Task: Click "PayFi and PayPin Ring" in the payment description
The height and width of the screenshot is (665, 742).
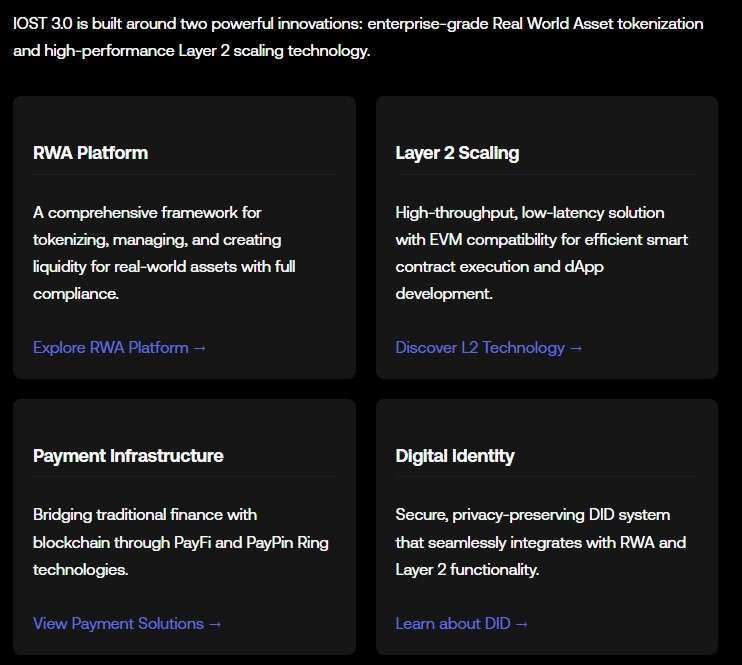Action: coord(246,543)
